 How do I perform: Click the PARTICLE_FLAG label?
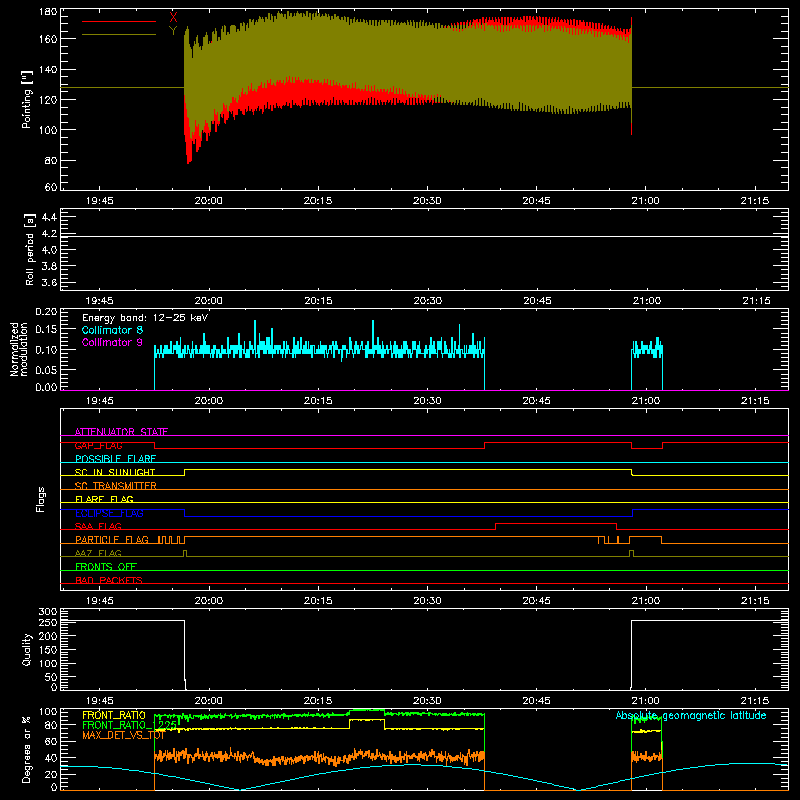tap(112, 539)
